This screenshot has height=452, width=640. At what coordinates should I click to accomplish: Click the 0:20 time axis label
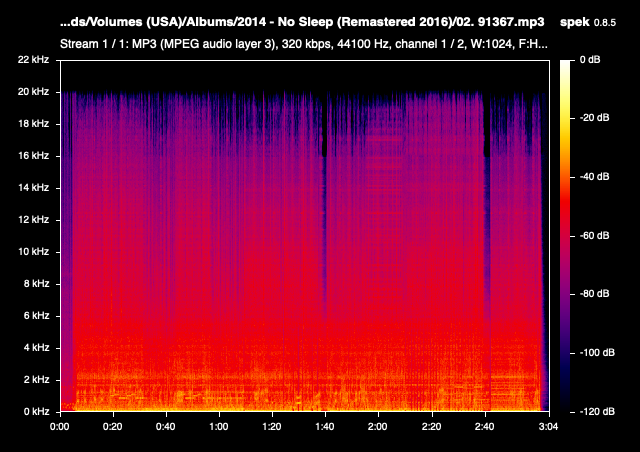(113, 427)
